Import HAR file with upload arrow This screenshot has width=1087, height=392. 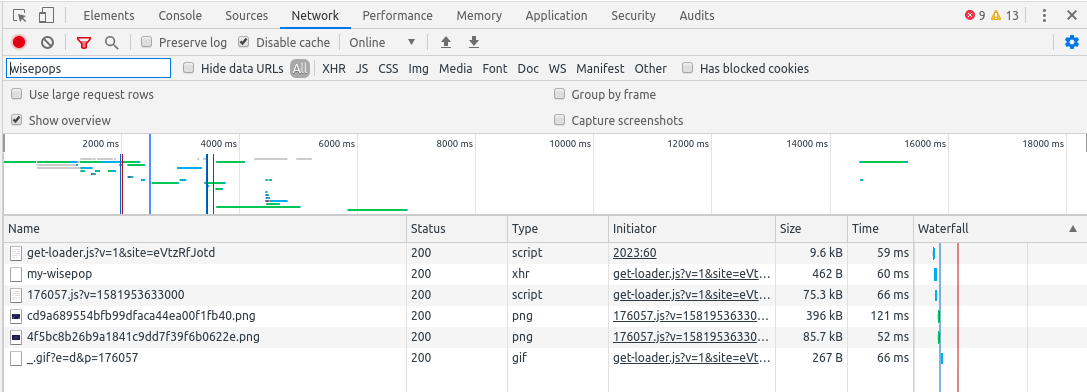coord(446,42)
